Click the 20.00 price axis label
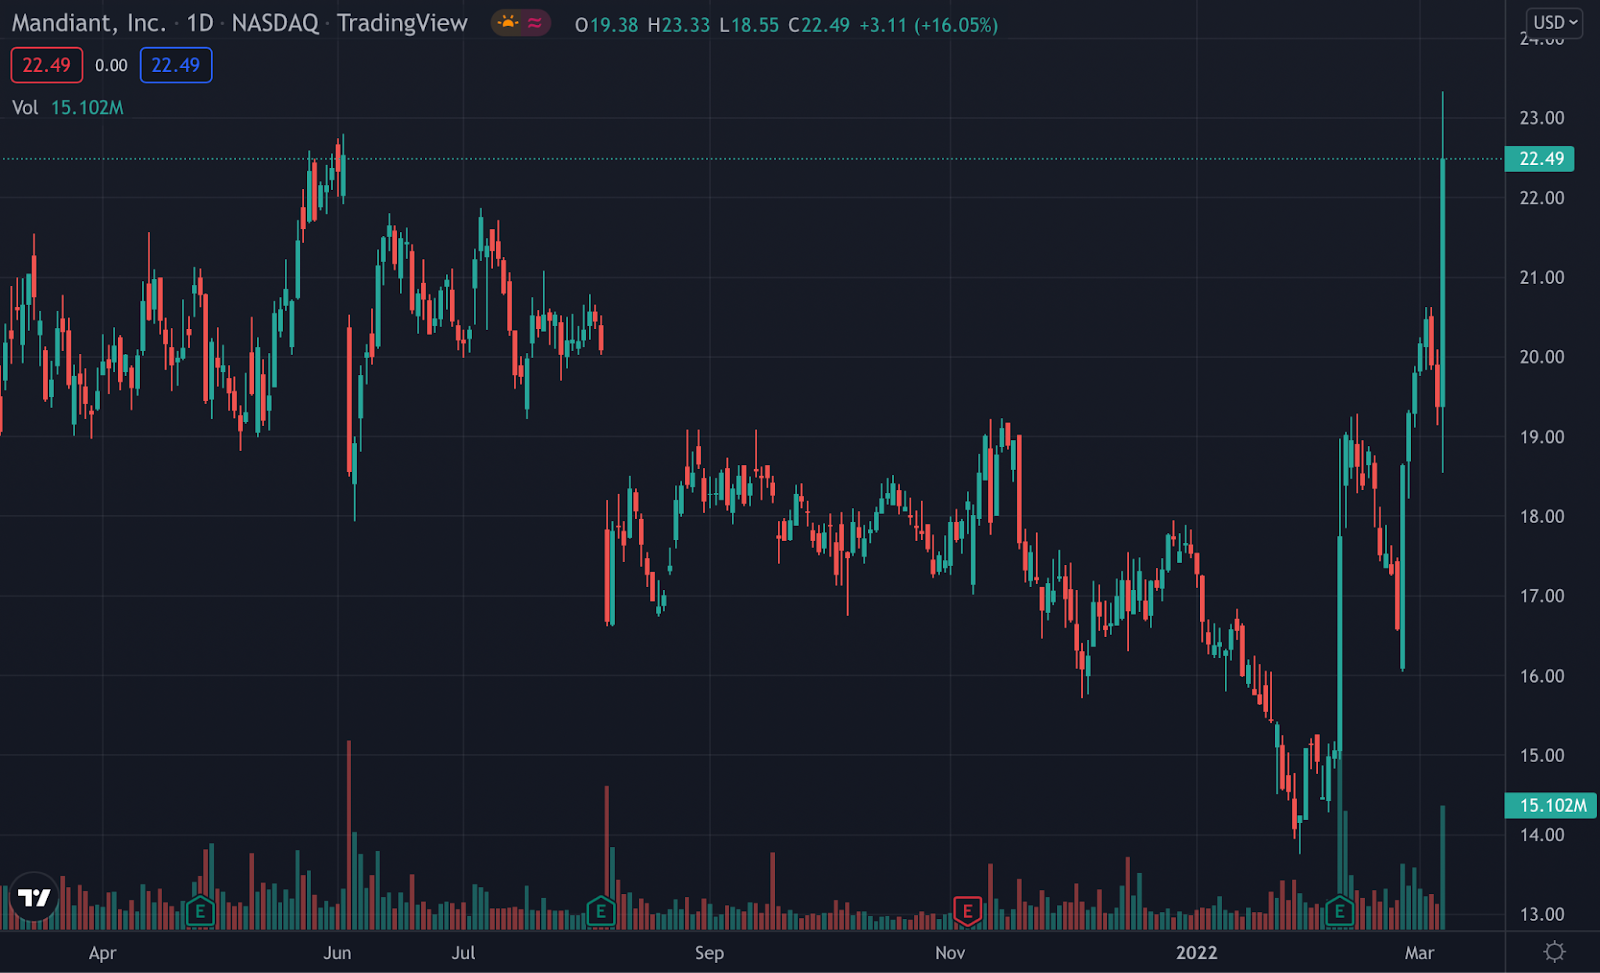The width and height of the screenshot is (1600, 973). click(x=1542, y=357)
